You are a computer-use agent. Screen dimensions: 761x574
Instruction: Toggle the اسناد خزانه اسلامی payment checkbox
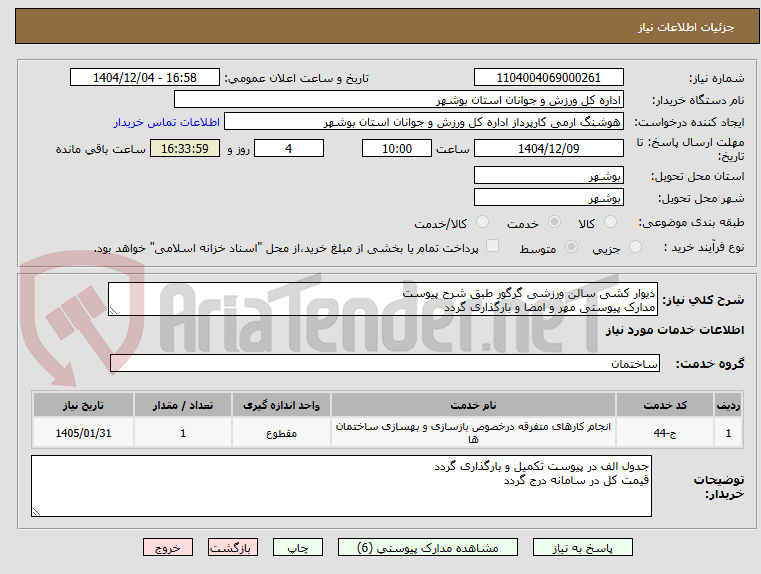pos(493,246)
